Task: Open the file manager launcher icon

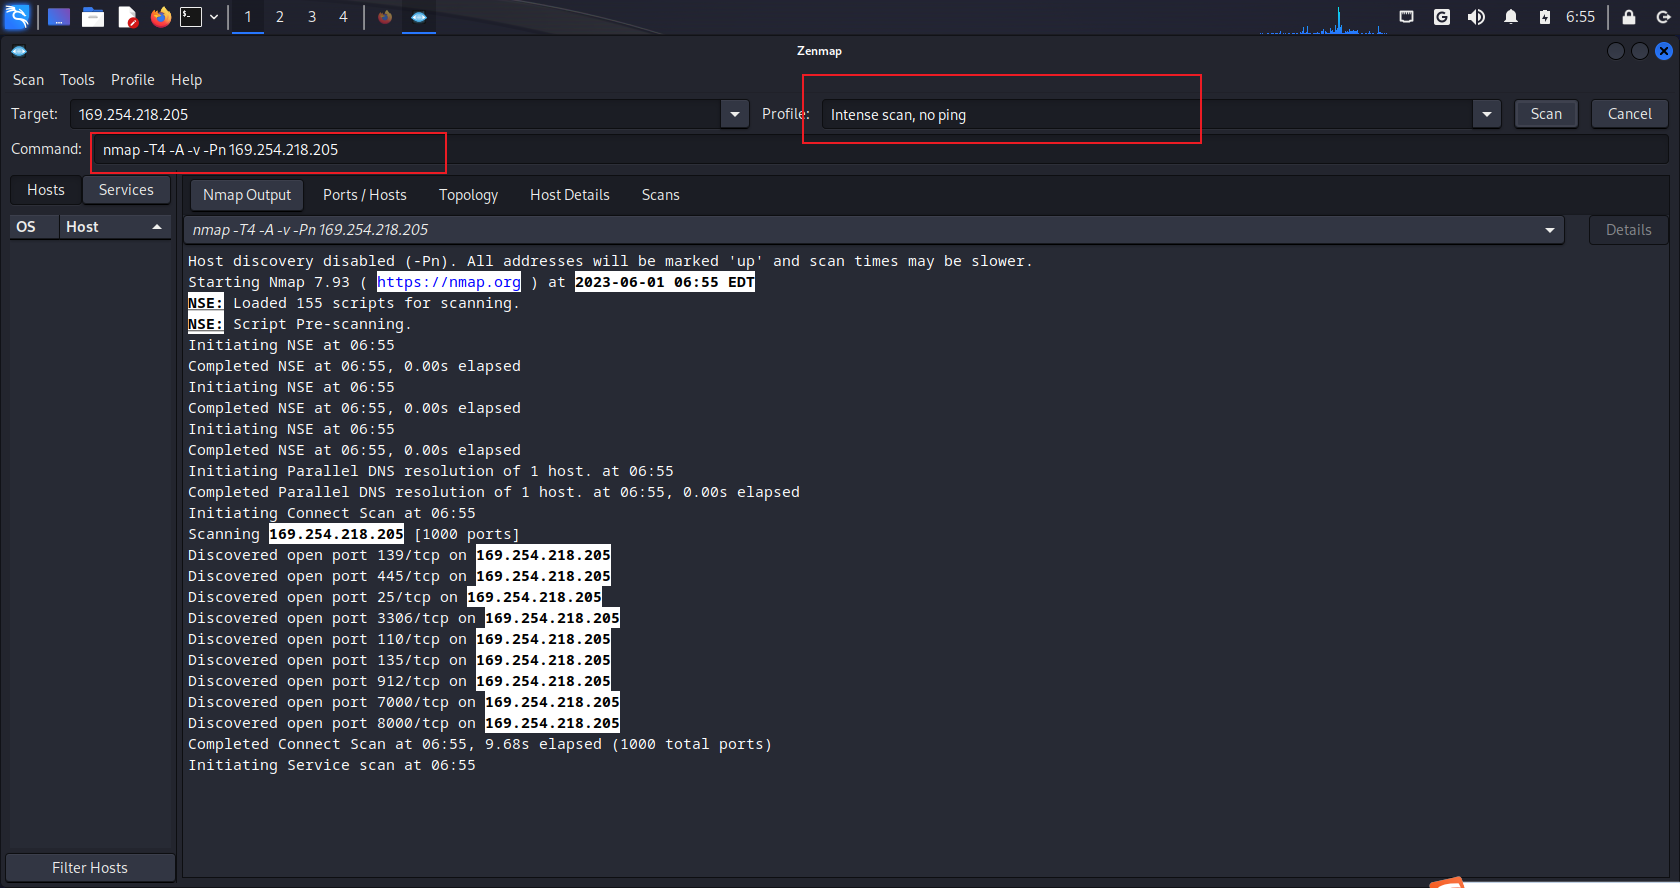Action: (x=93, y=17)
